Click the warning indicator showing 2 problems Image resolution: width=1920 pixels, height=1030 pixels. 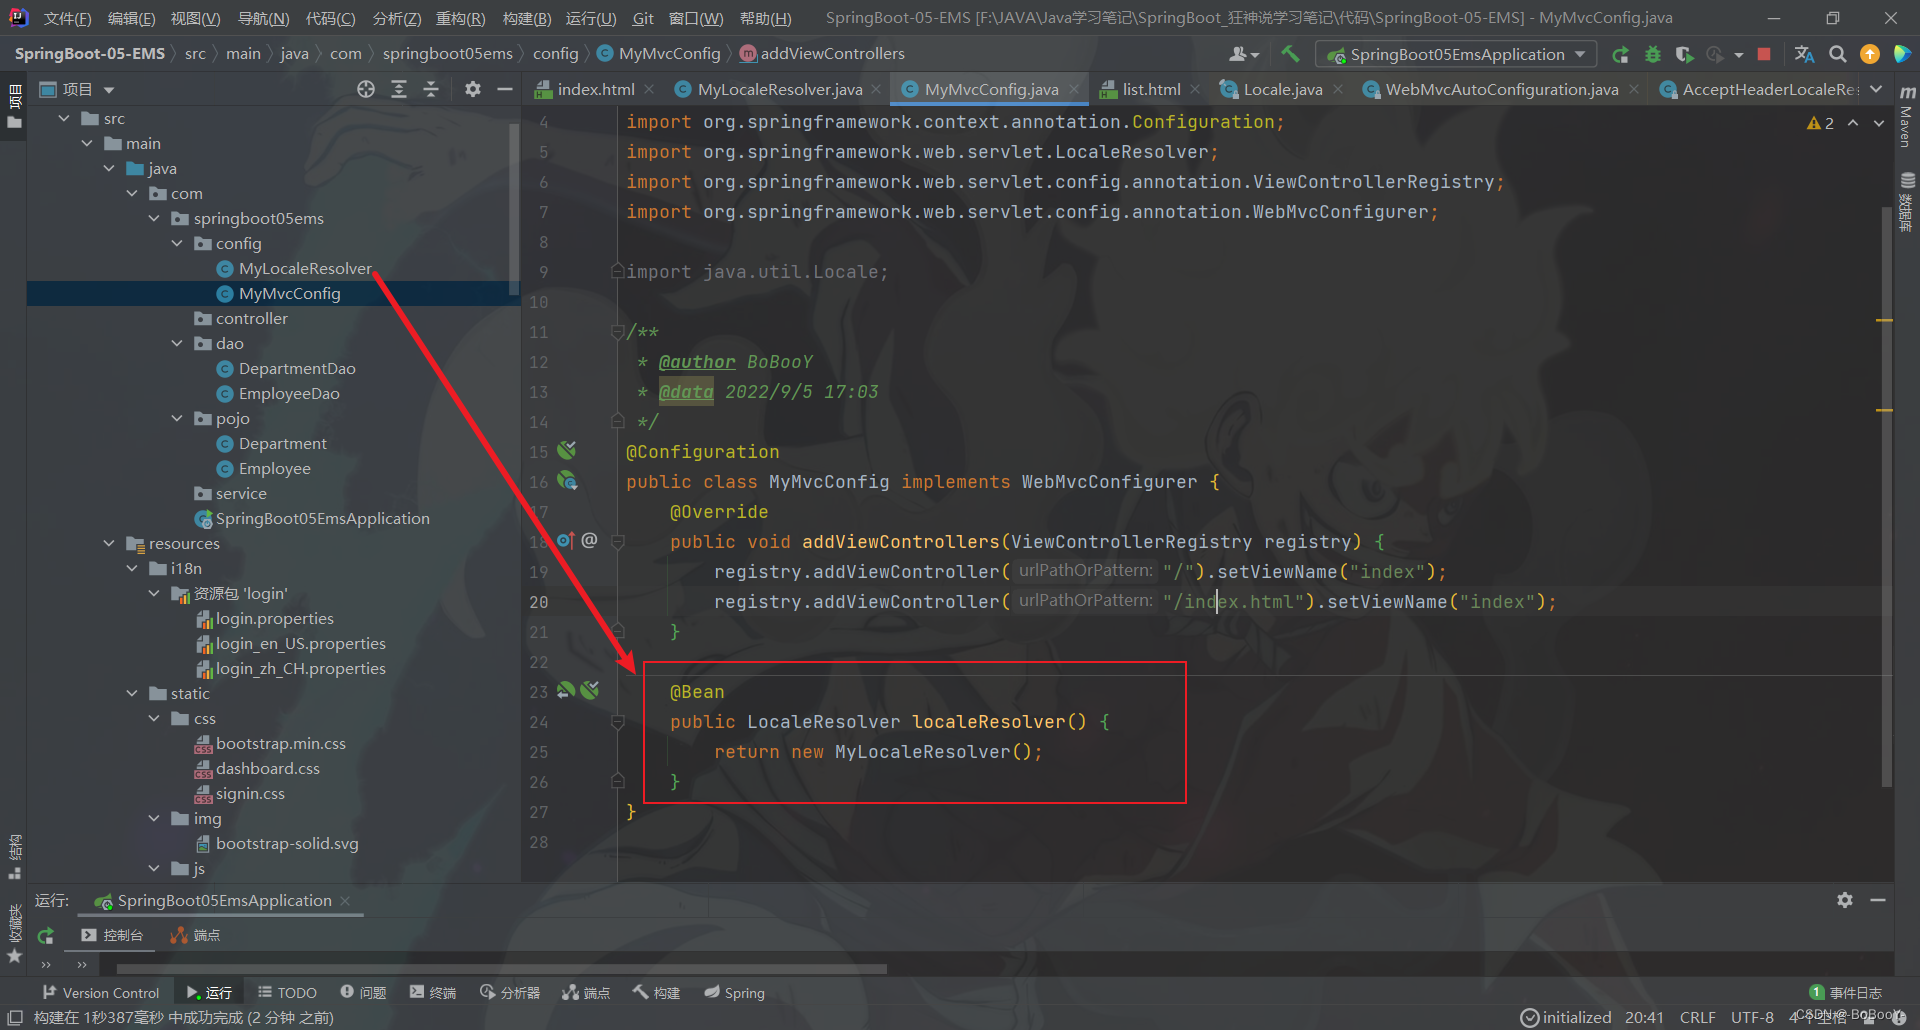click(x=1820, y=123)
